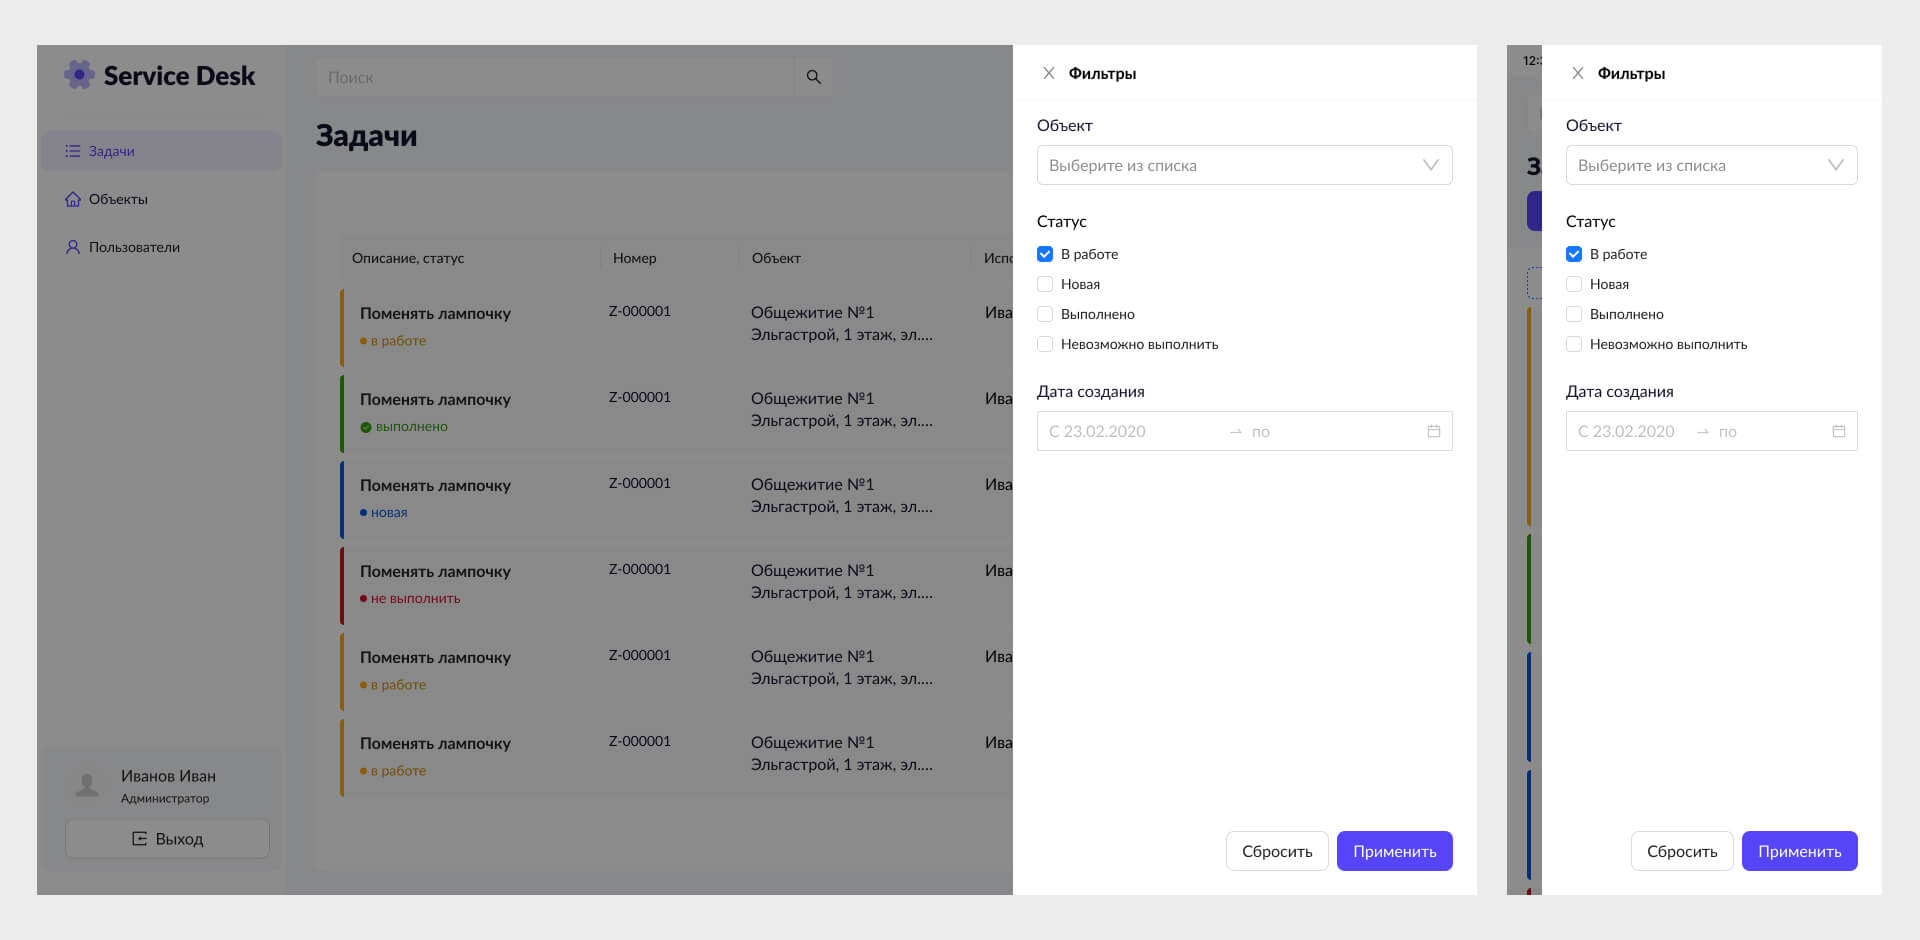The width and height of the screenshot is (1920, 940).
Task: Click the Поиск search input field
Action: [555, 77]
